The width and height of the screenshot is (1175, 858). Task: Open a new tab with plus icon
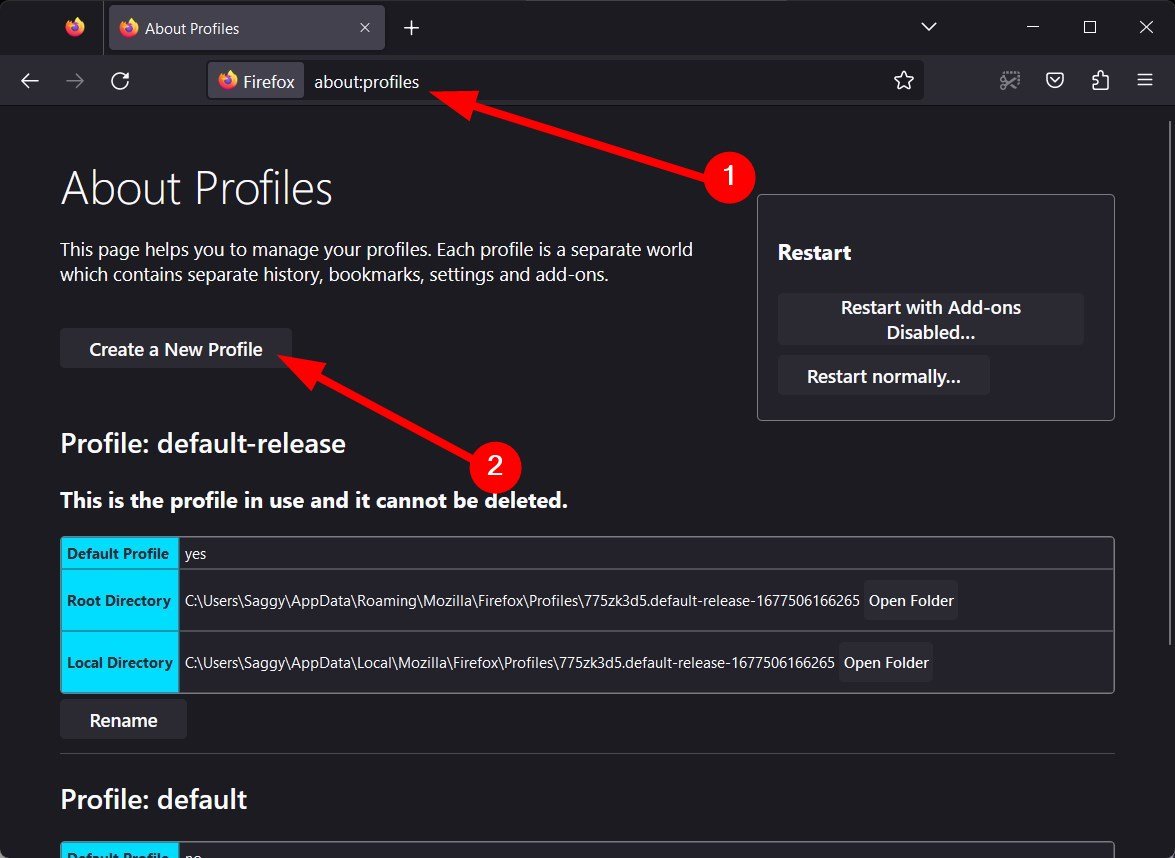tap(411, 28)
